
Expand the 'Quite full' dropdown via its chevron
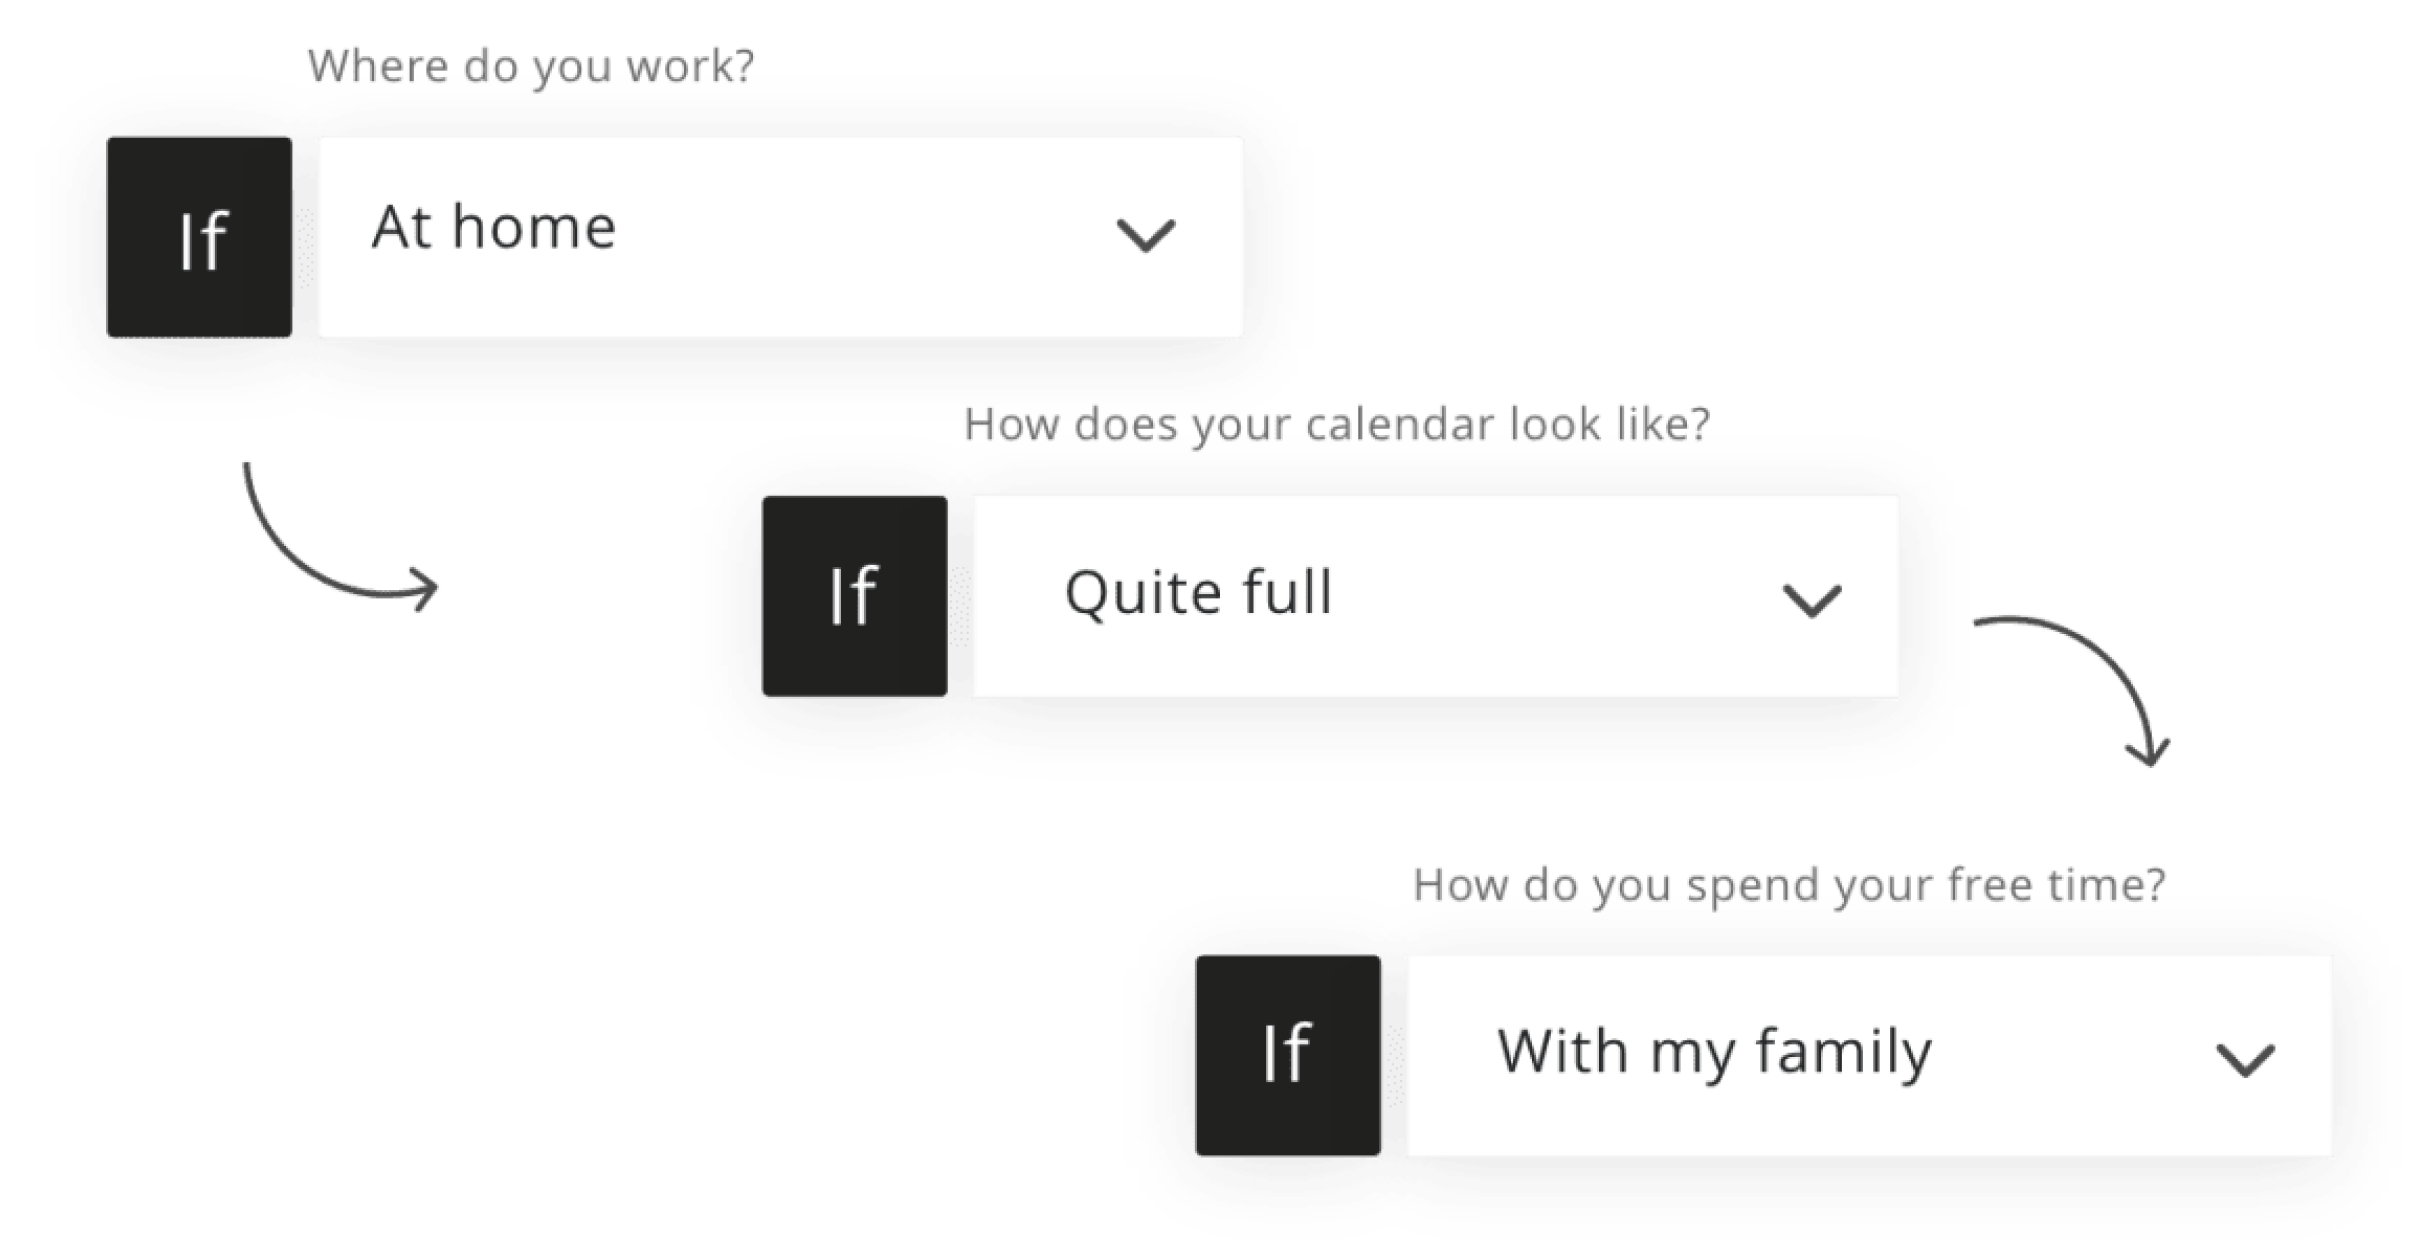(1811, 600)
